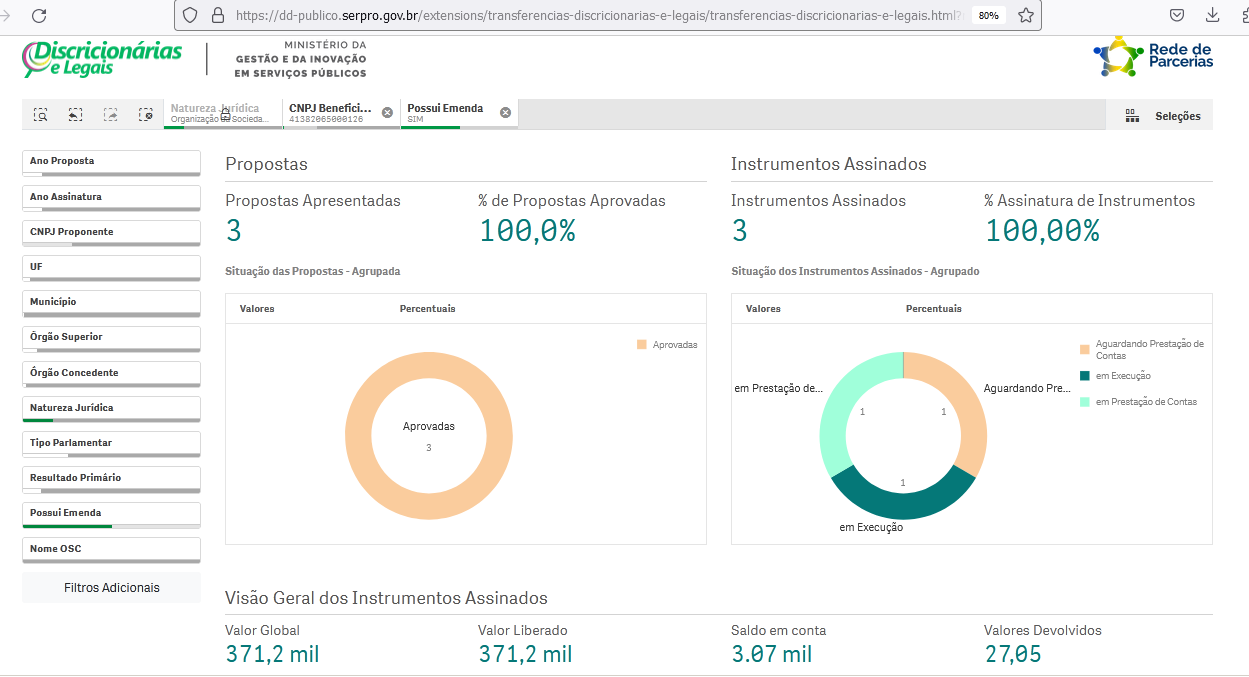Expand the Município filter
1249x677 pixels.
tap(111, 302)
